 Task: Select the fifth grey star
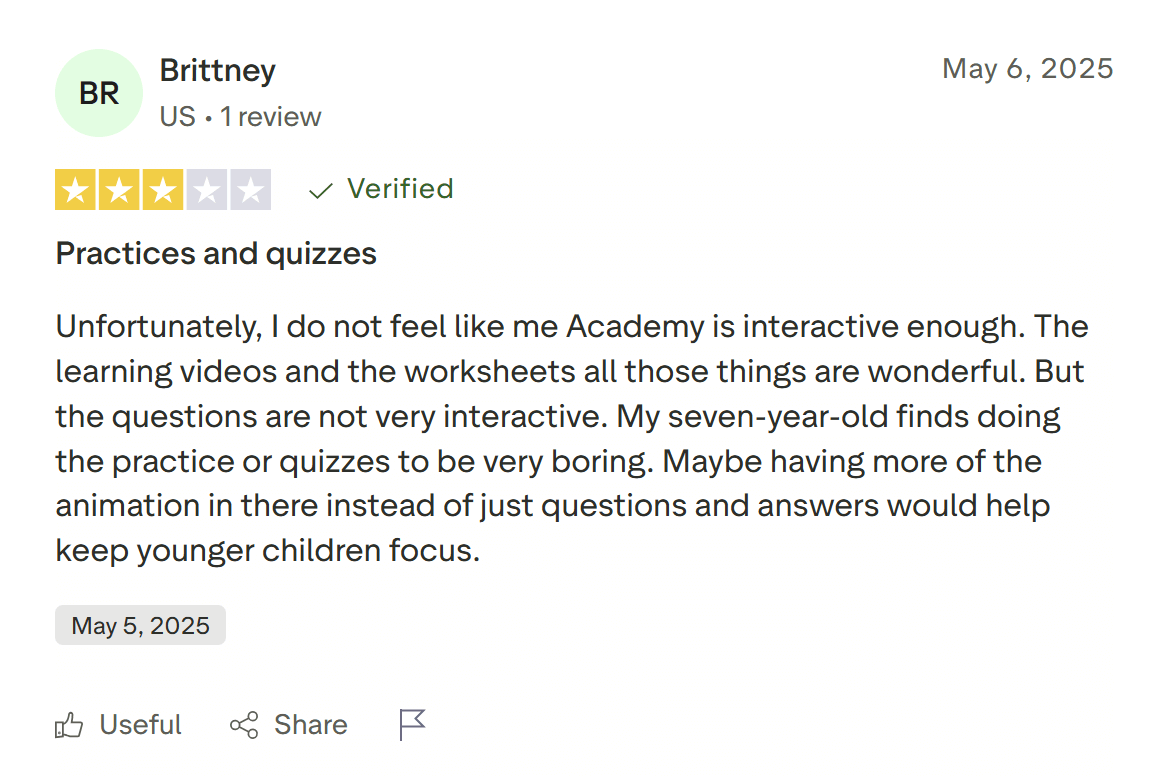coord(249,189)
